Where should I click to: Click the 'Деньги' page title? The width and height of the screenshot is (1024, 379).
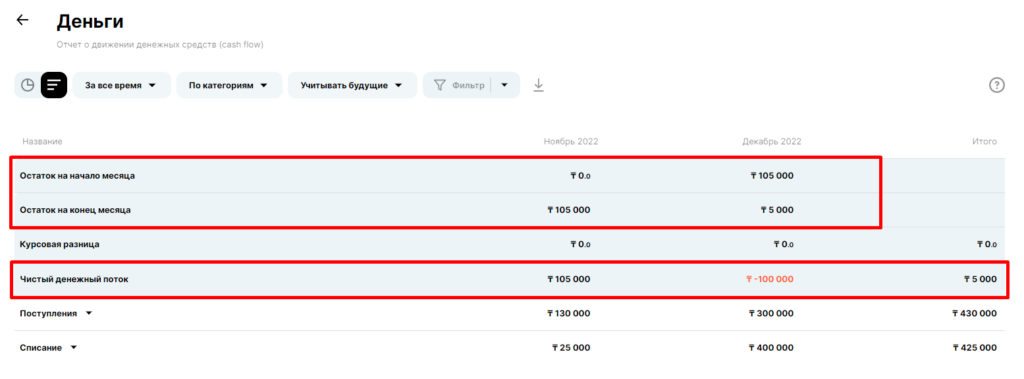pos(89,22)
